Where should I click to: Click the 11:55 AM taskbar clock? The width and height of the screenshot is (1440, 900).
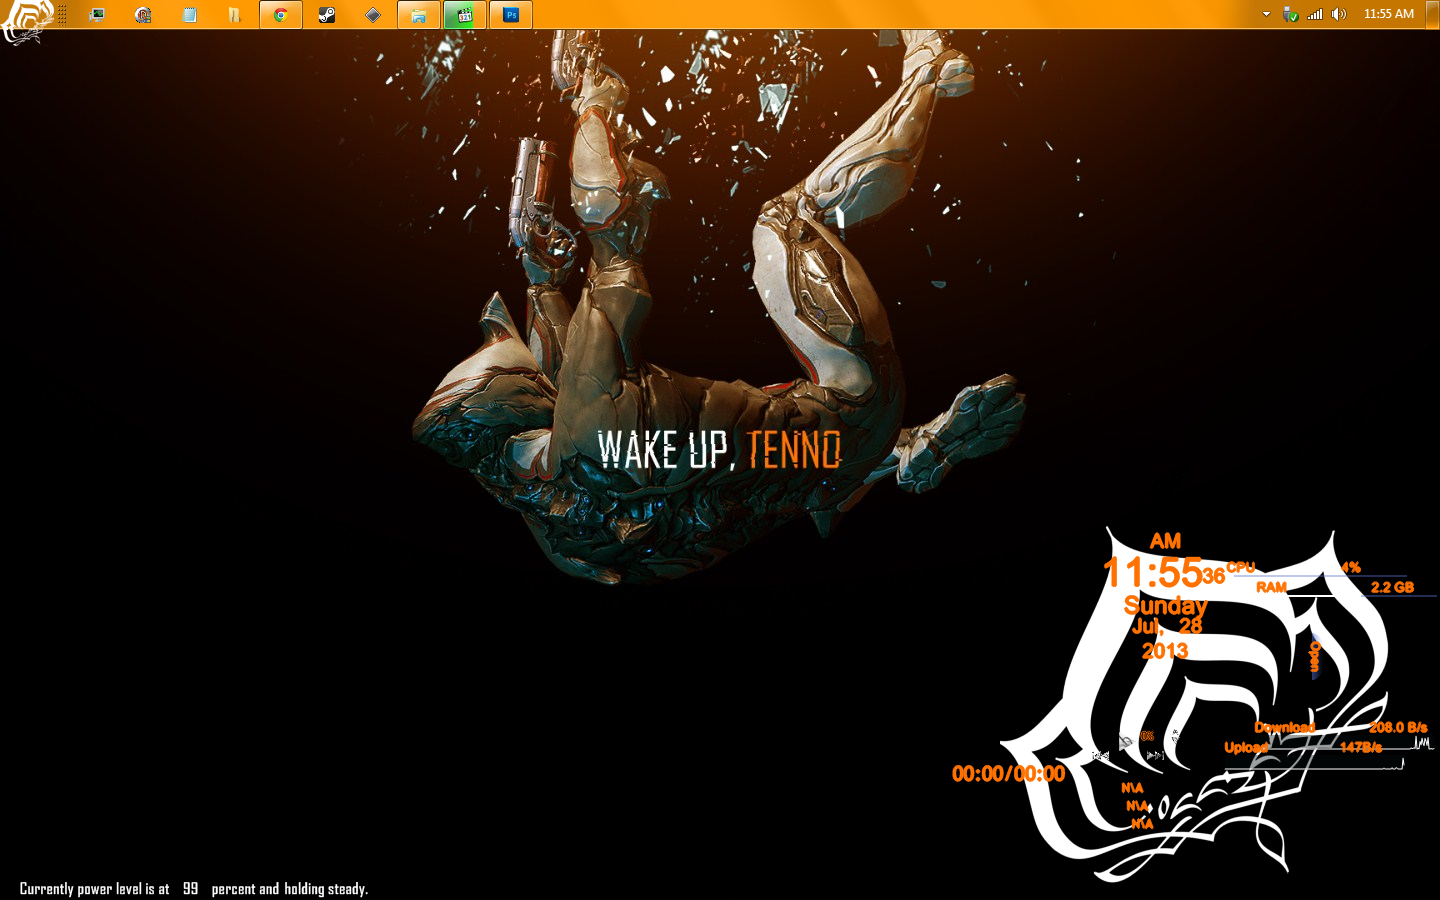tap(1388, 14)
